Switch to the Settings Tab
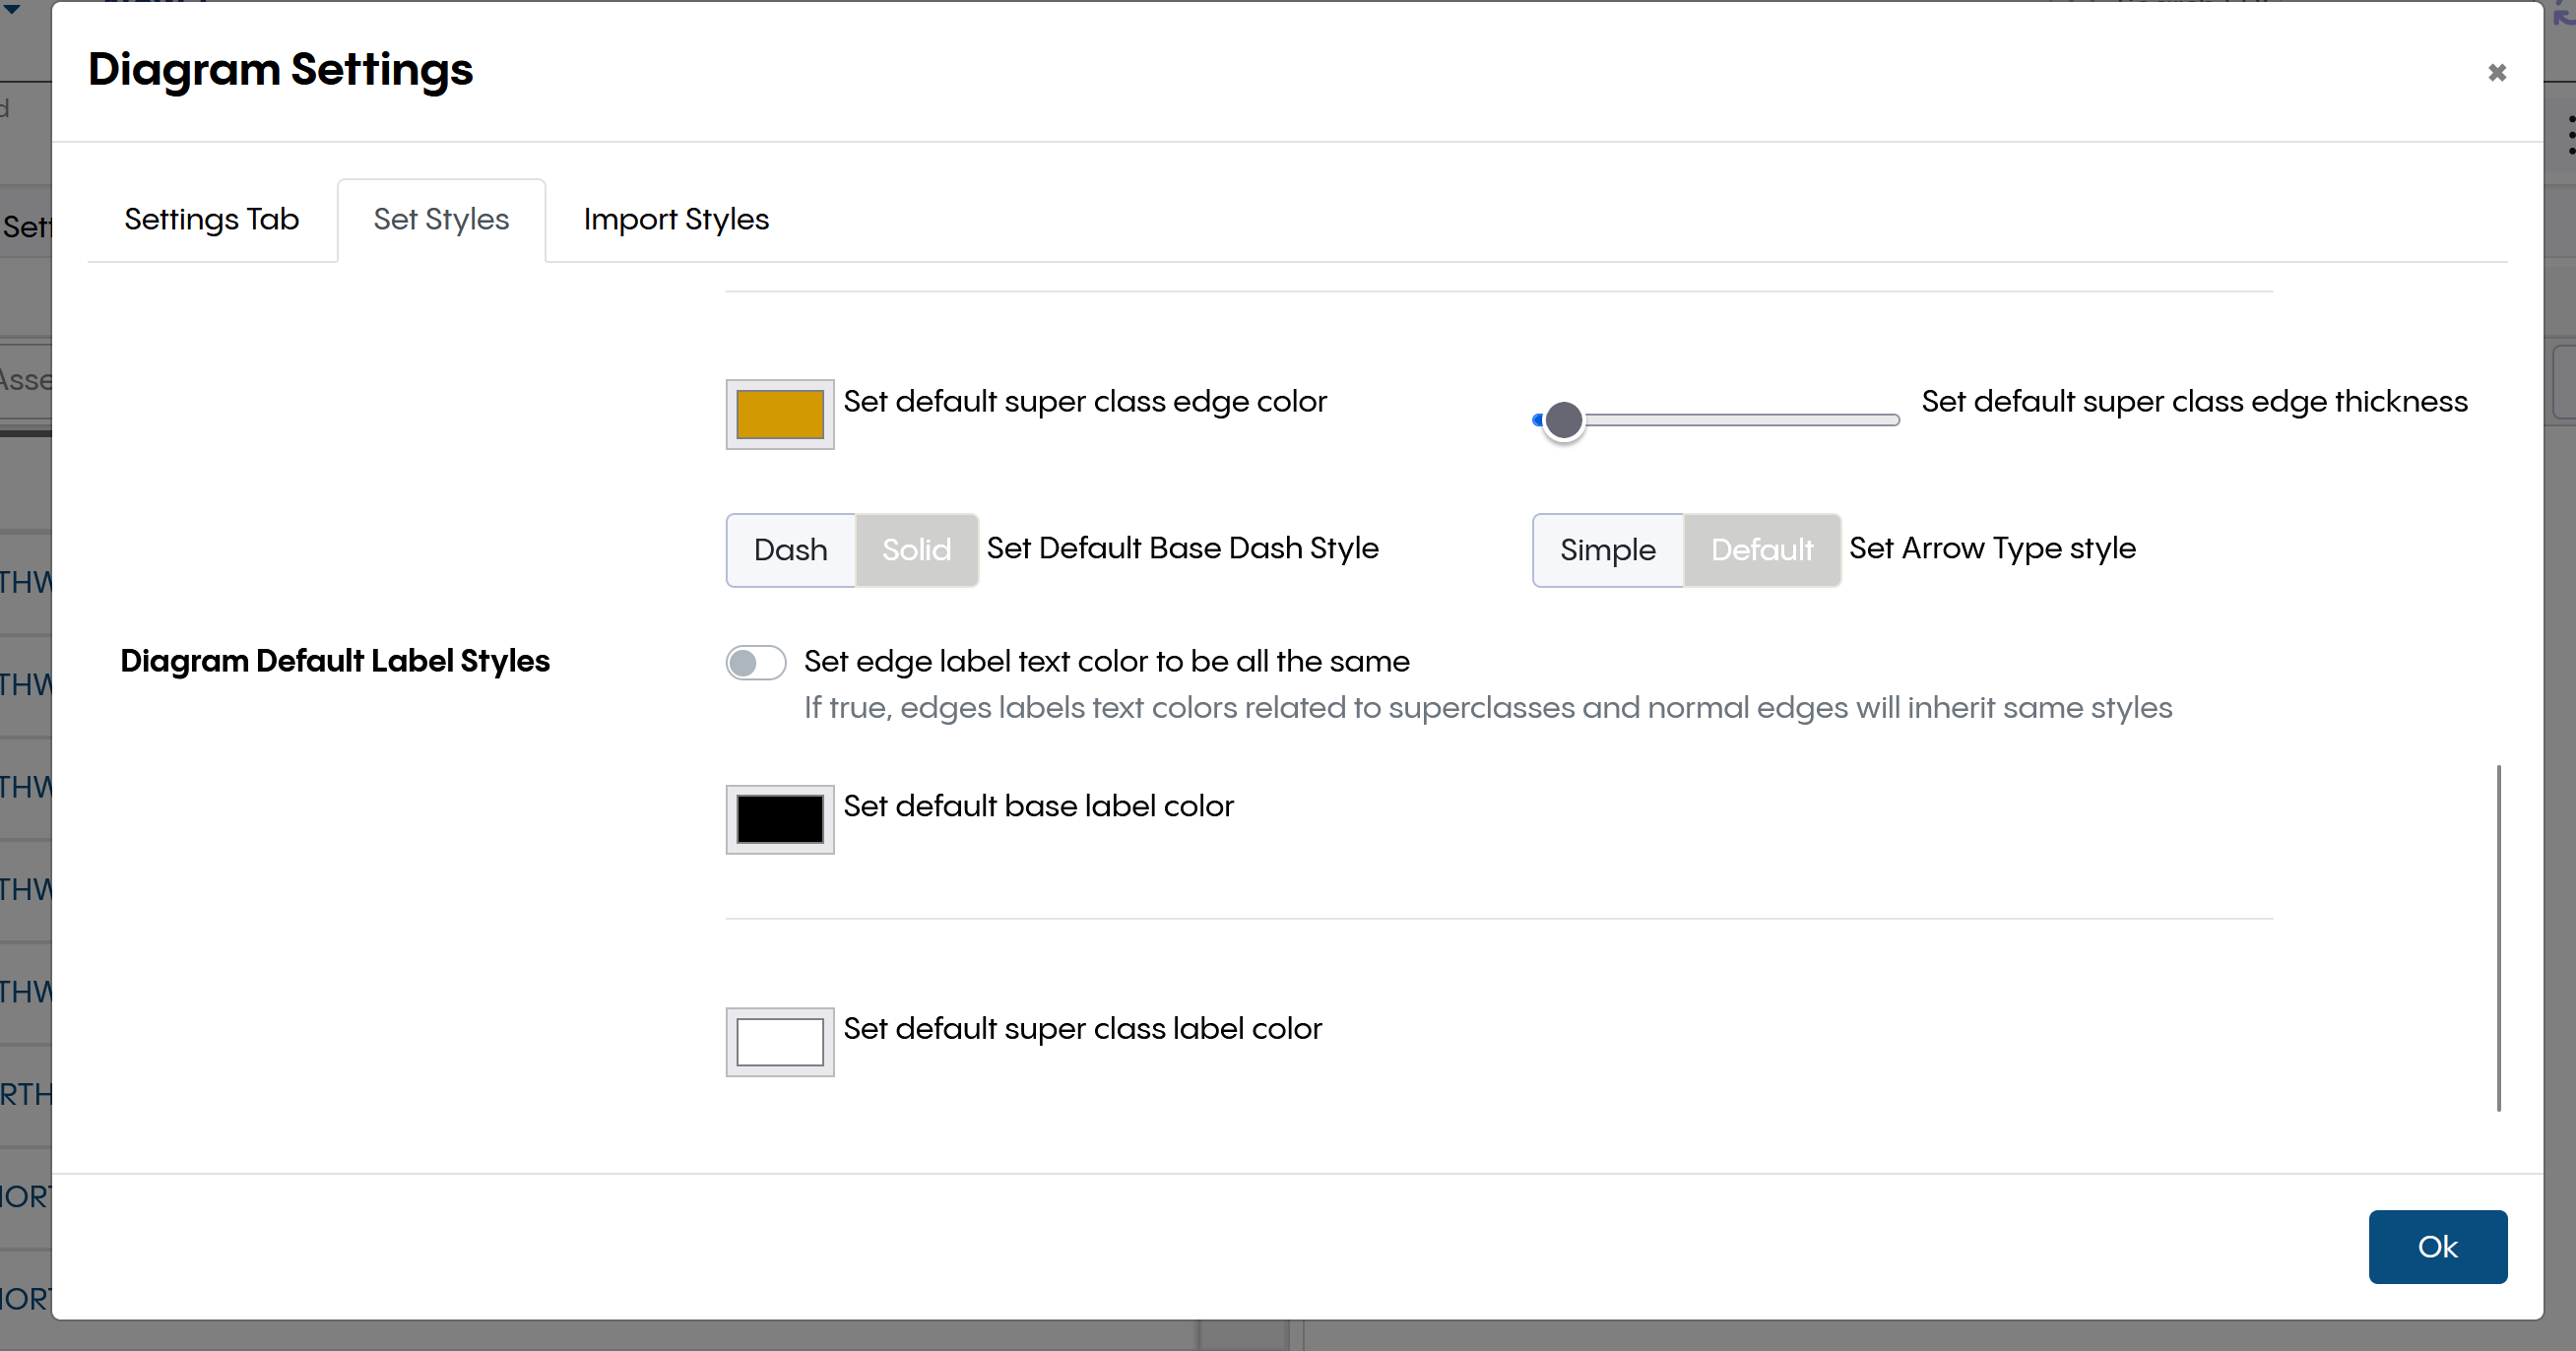 tap(211, 219)
